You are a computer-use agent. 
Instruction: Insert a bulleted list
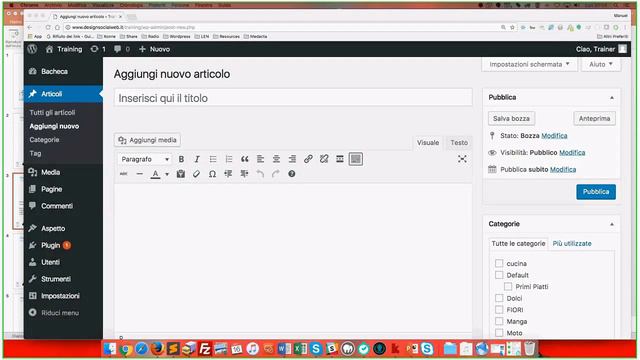[x=213, y=159]
